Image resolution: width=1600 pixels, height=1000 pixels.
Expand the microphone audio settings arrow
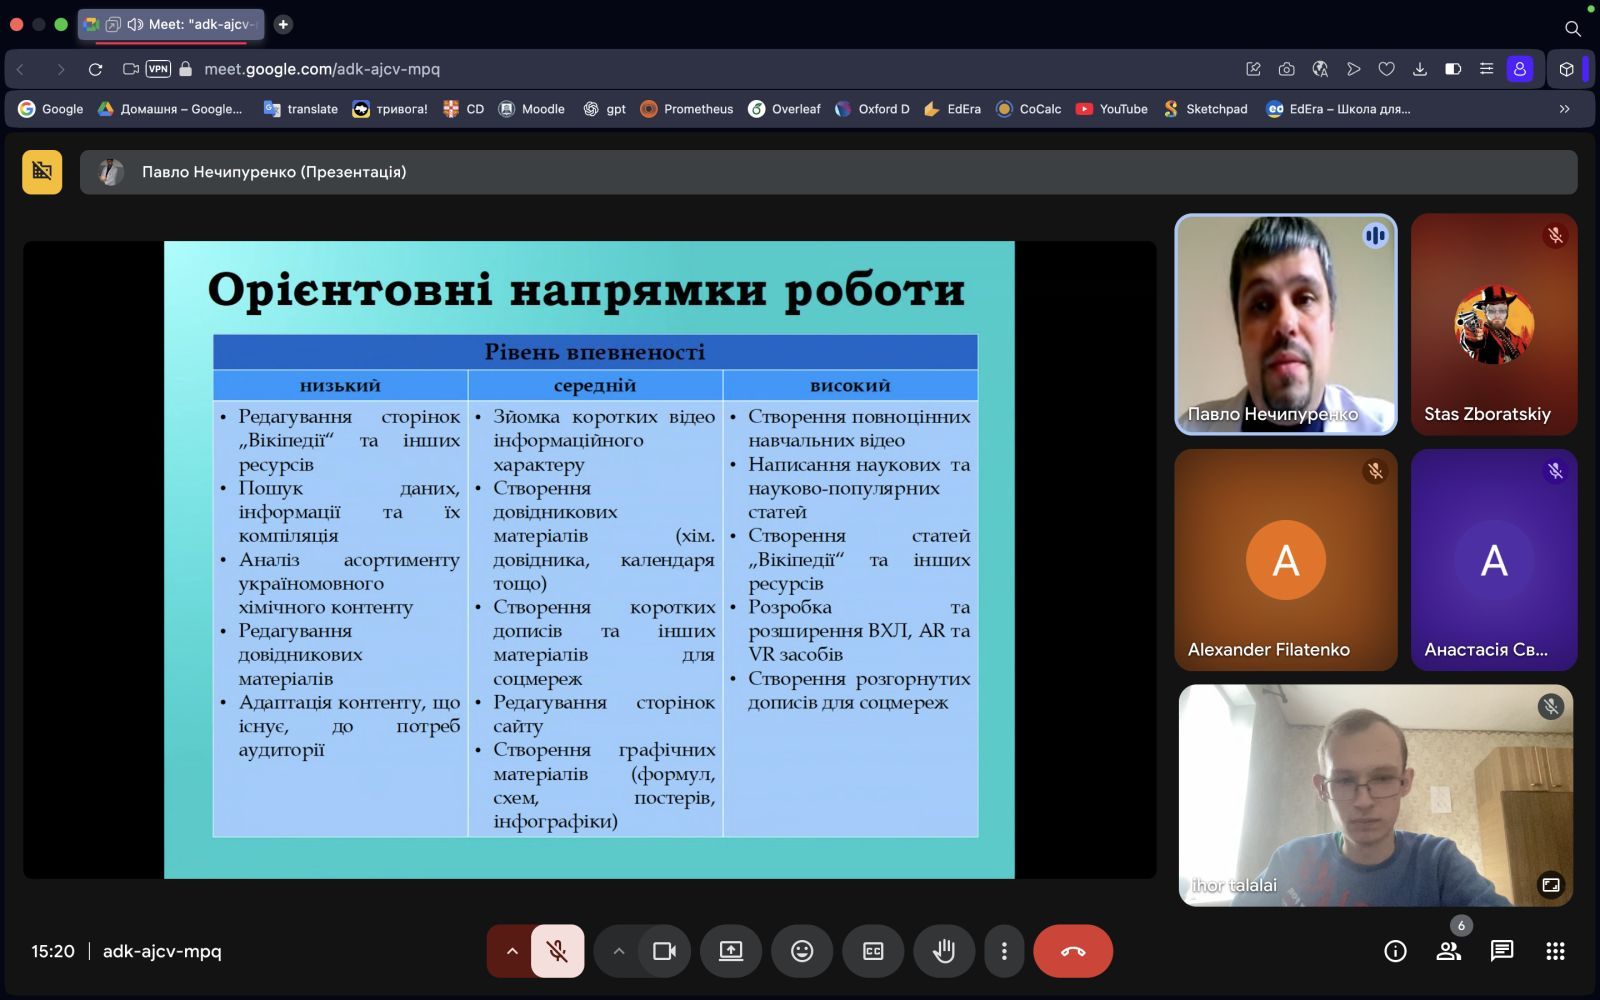511,951
